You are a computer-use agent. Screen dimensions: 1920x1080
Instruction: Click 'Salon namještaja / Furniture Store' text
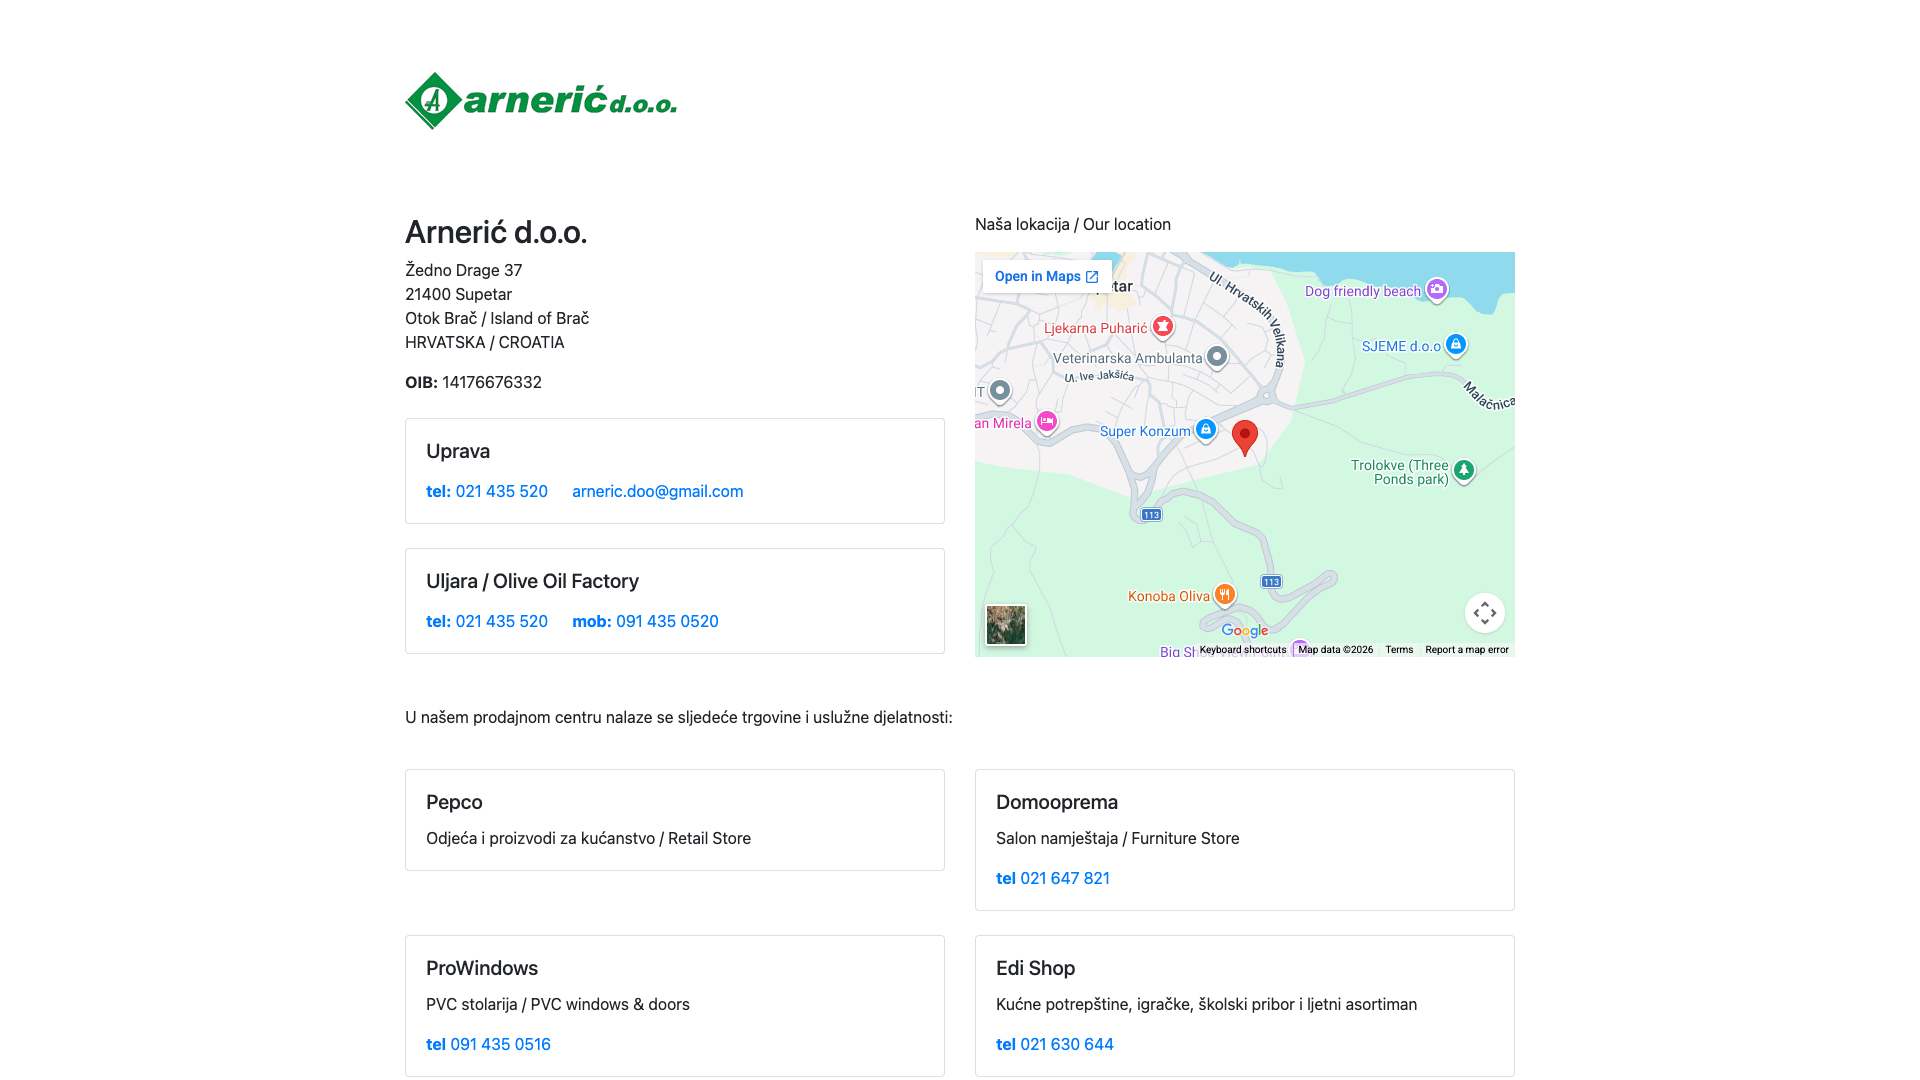(1118, 838)
